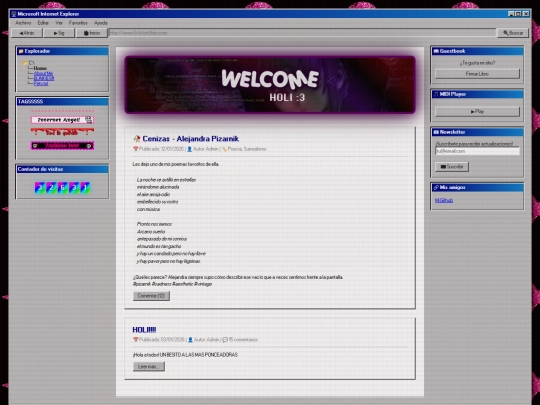Open the HOLI!!!! post title

pos(144,330)
